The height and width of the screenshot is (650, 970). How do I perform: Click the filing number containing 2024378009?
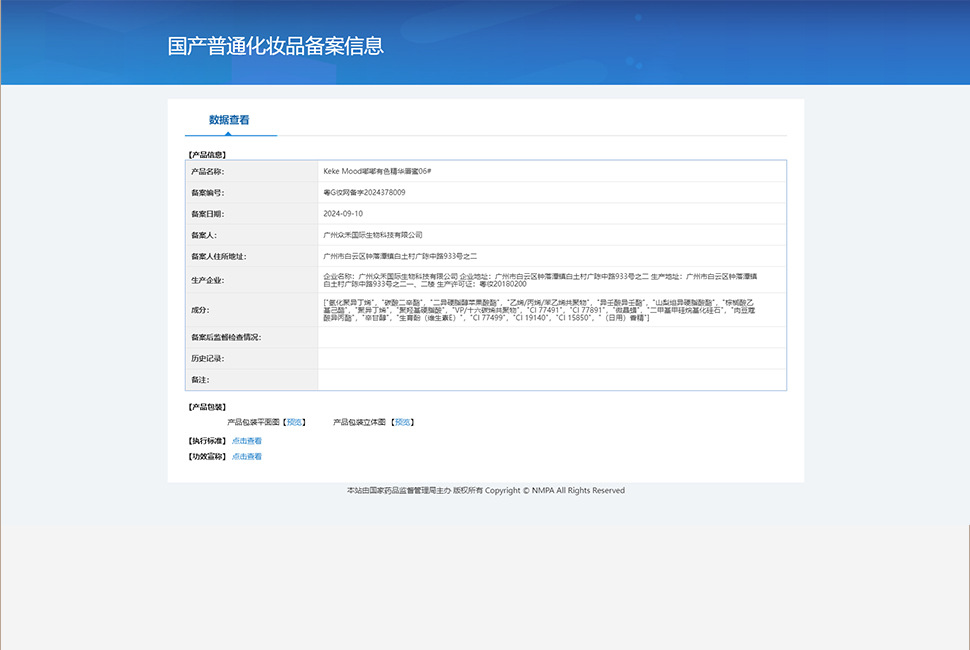pyautogui.click(x=364, y=192)
